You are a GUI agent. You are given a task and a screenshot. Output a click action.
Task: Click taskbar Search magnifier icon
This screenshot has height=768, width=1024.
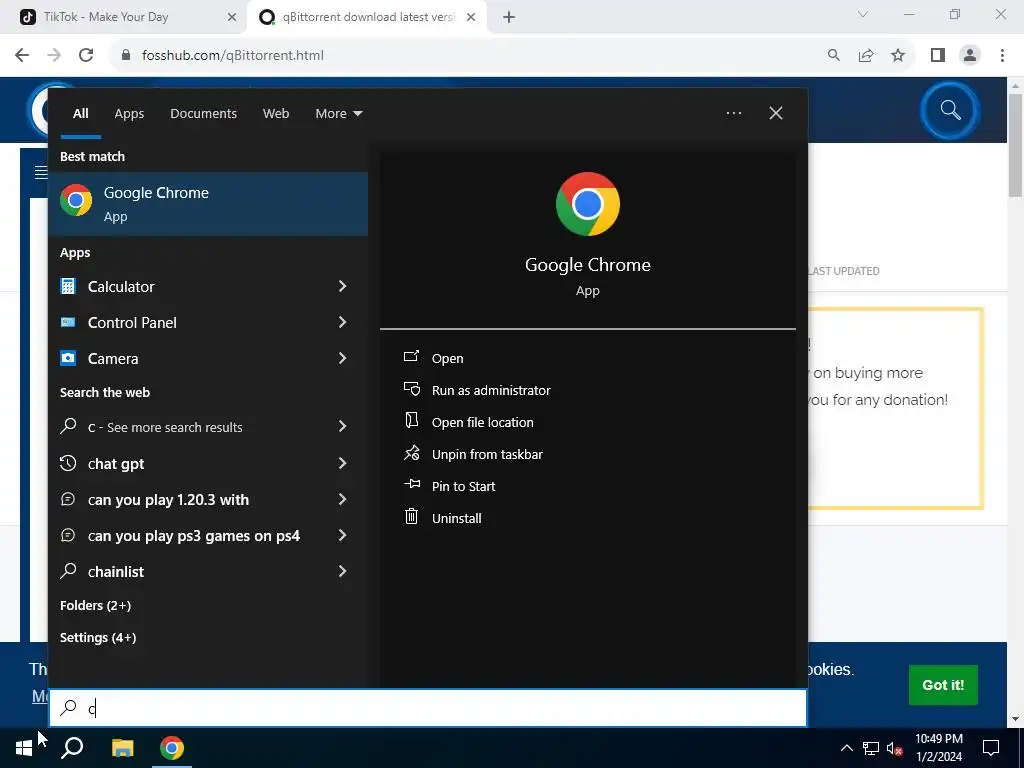[72, 748]
